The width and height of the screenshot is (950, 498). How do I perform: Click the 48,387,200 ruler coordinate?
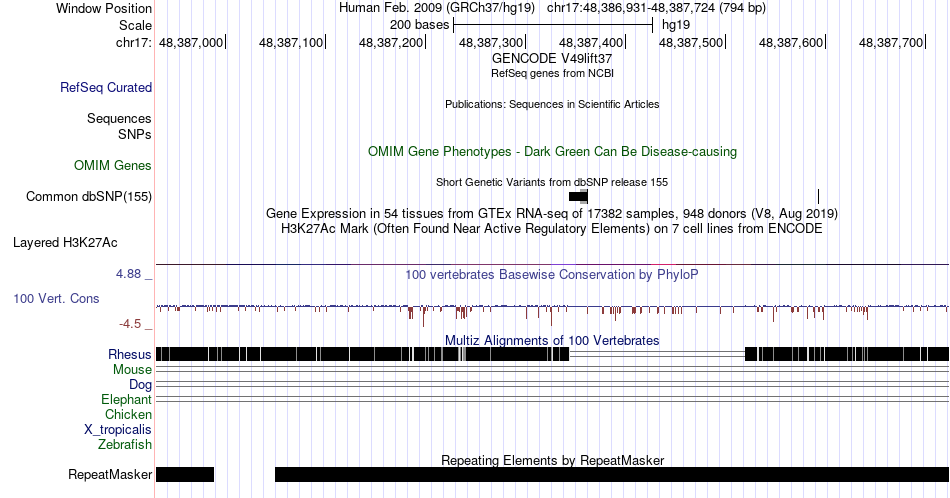[x=391, y=42]
